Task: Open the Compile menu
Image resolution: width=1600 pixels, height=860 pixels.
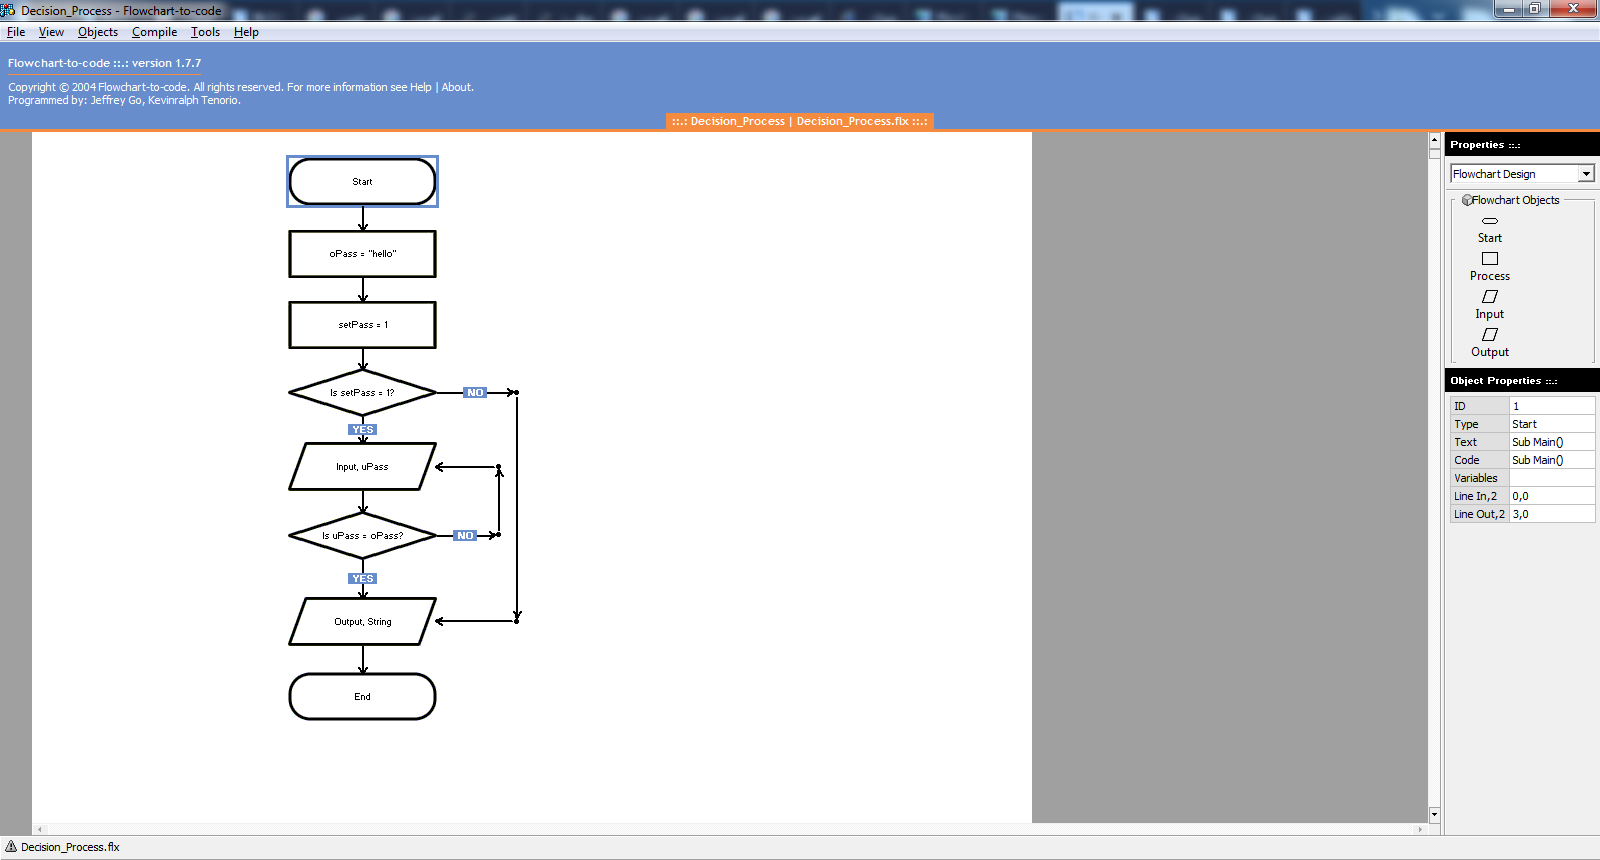Action: click(154, 32)
